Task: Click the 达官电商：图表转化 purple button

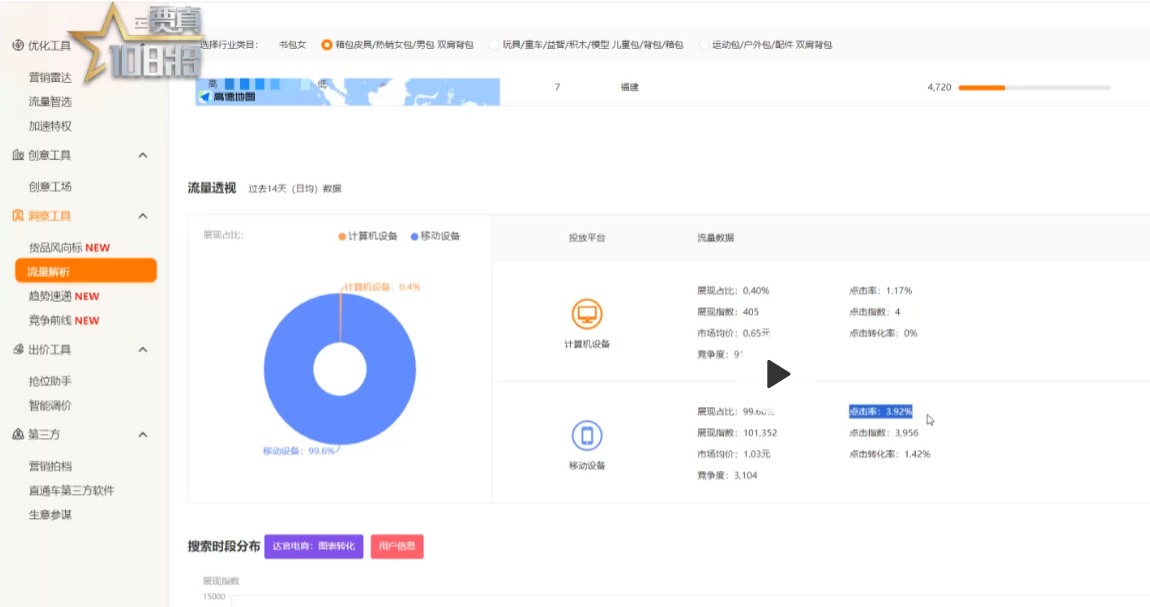Action: pos(313,546)
